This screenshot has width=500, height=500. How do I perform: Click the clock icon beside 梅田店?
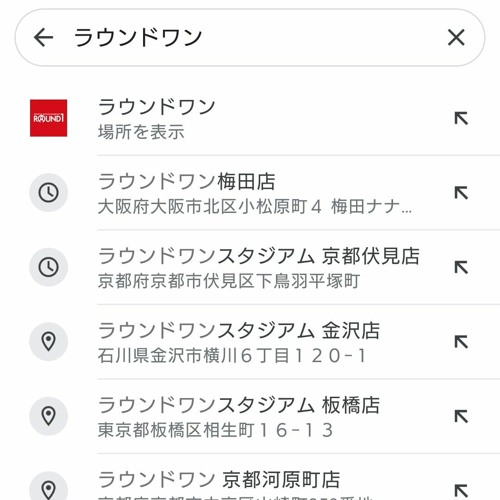[x=49, y=193]
